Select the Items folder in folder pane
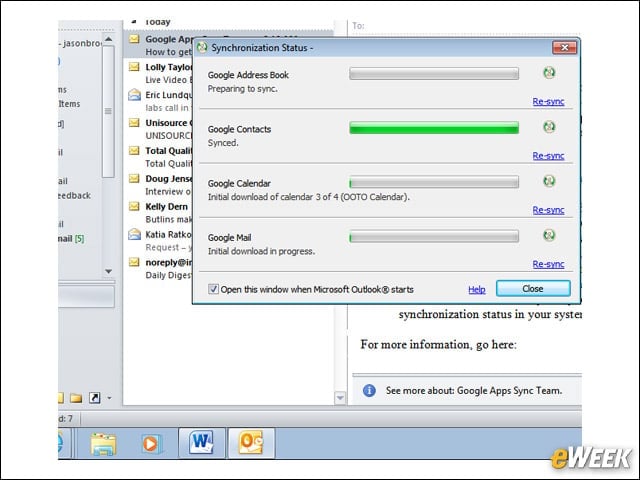The width and height of the screenshot is (640, 480). [x=69, y=104]
